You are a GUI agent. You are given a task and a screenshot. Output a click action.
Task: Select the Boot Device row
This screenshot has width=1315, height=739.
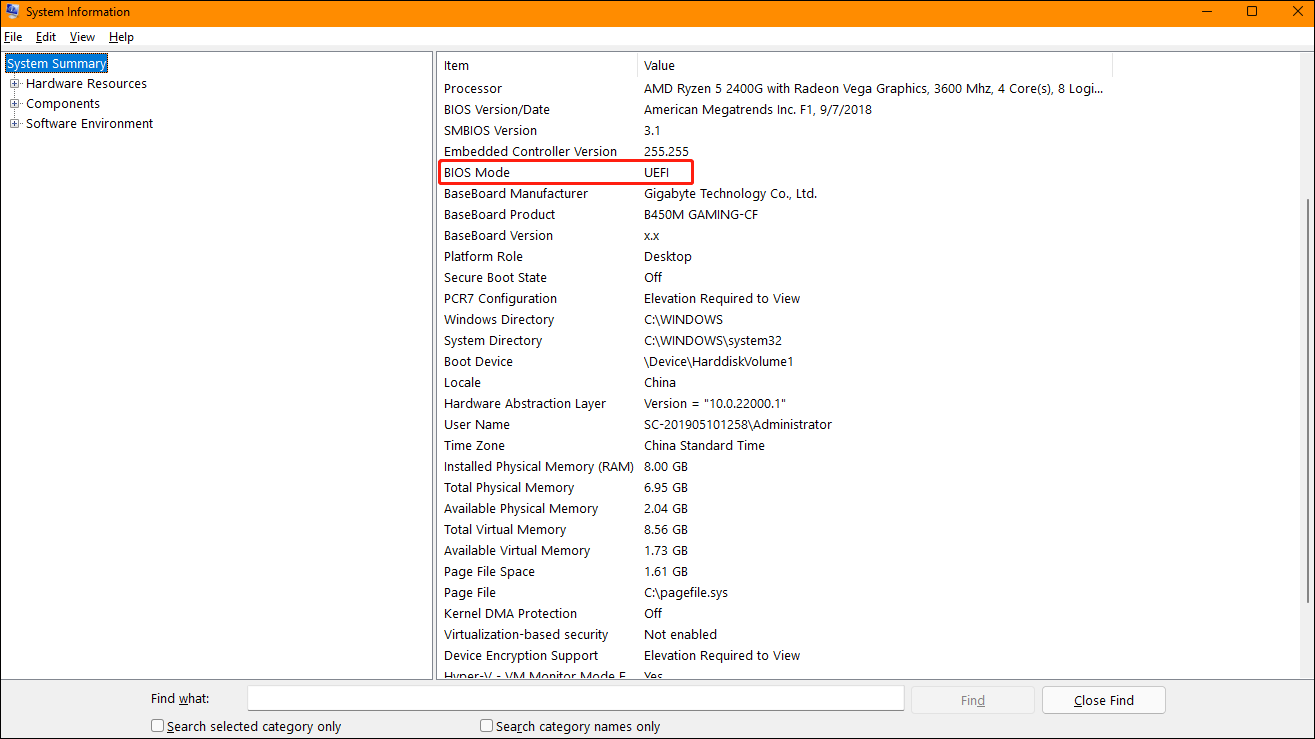[x=775, y=362]
